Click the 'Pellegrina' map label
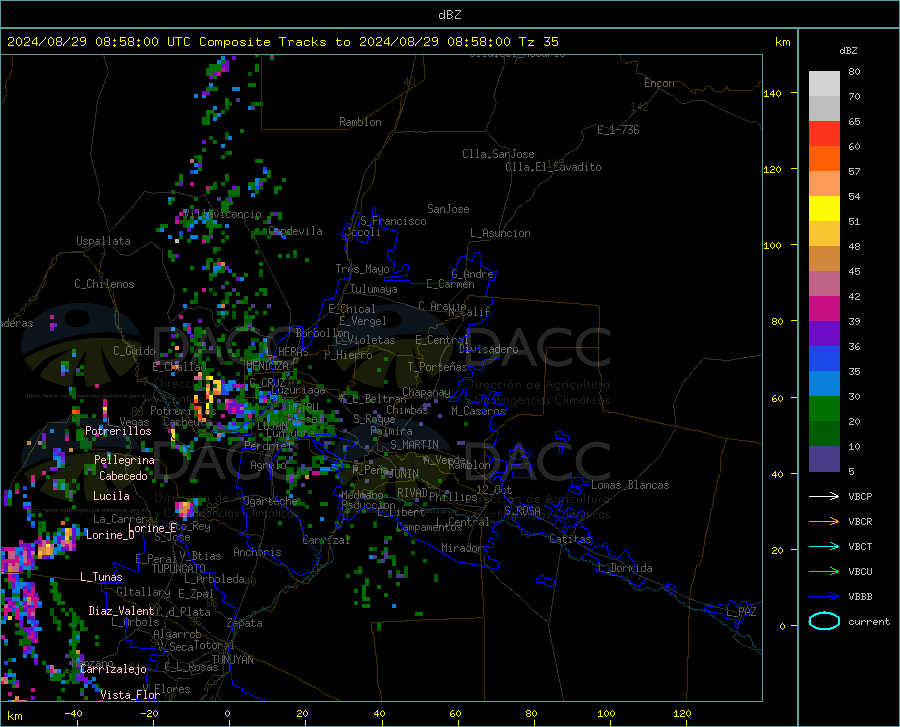Screen dimensions: 900x727 124,460
